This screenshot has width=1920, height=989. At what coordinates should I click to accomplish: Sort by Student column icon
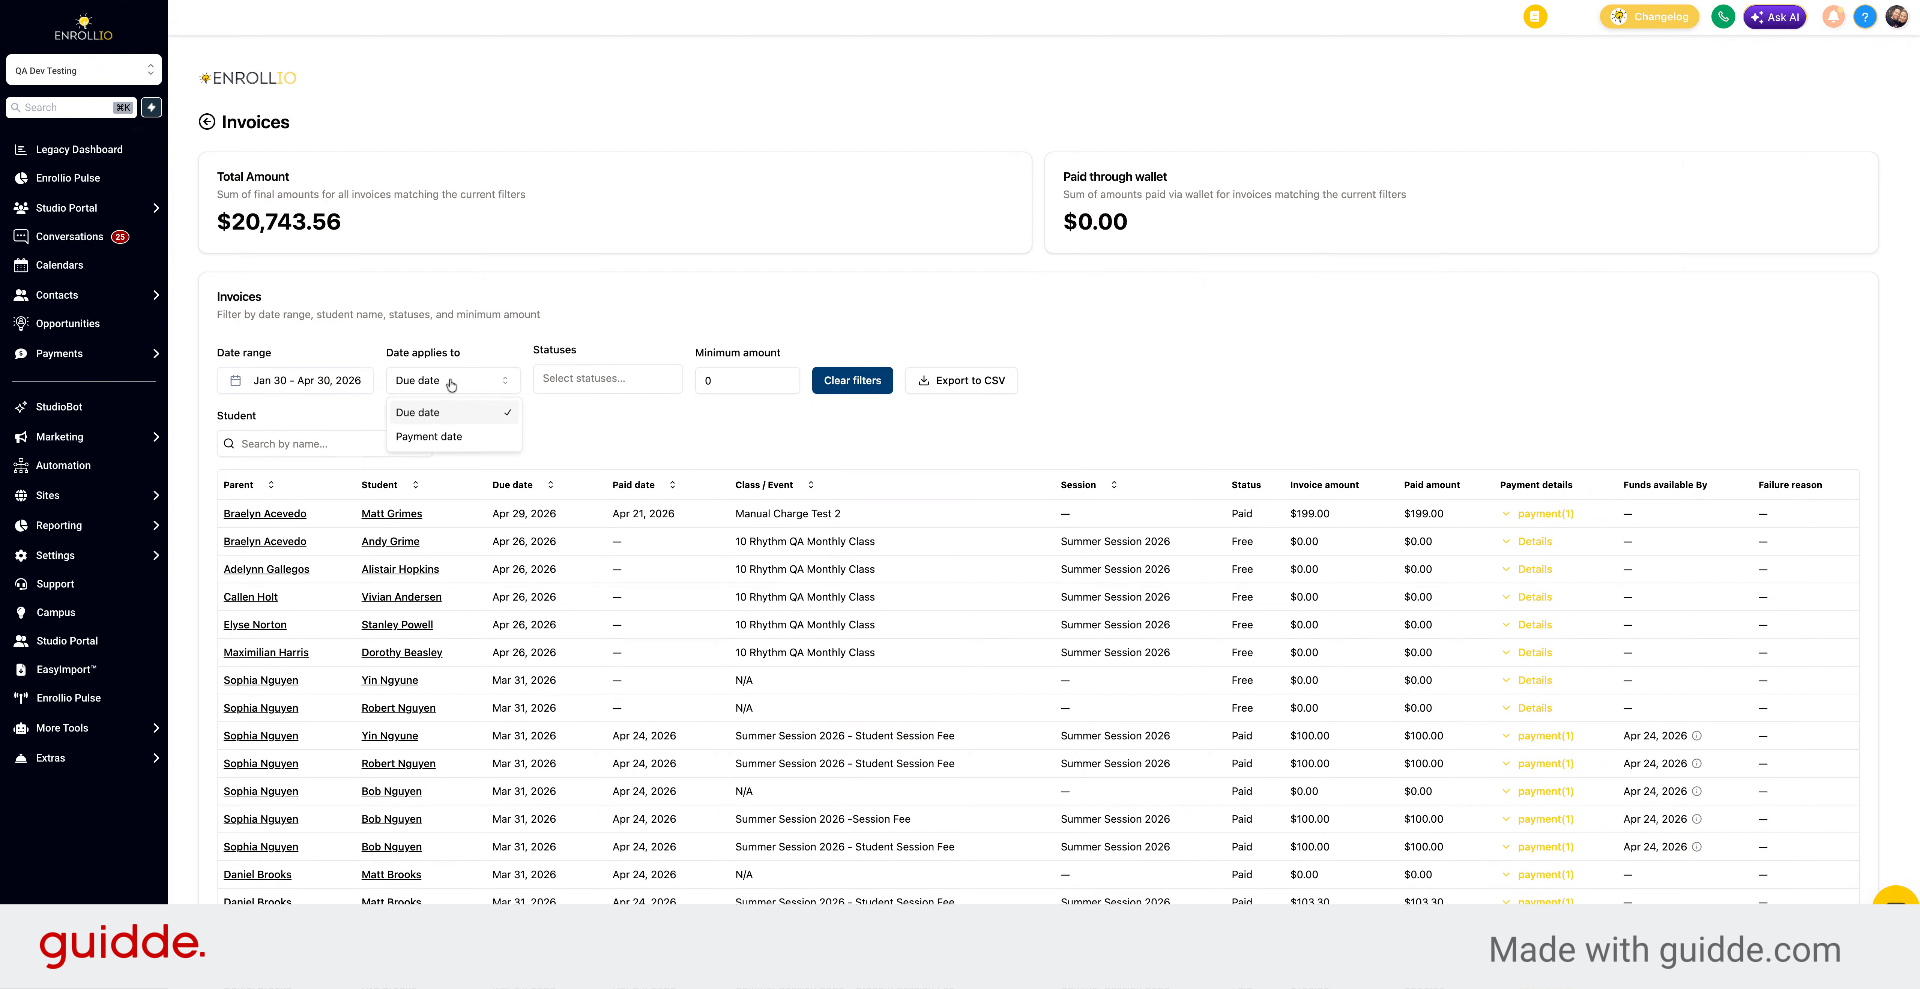pos(415,485)
